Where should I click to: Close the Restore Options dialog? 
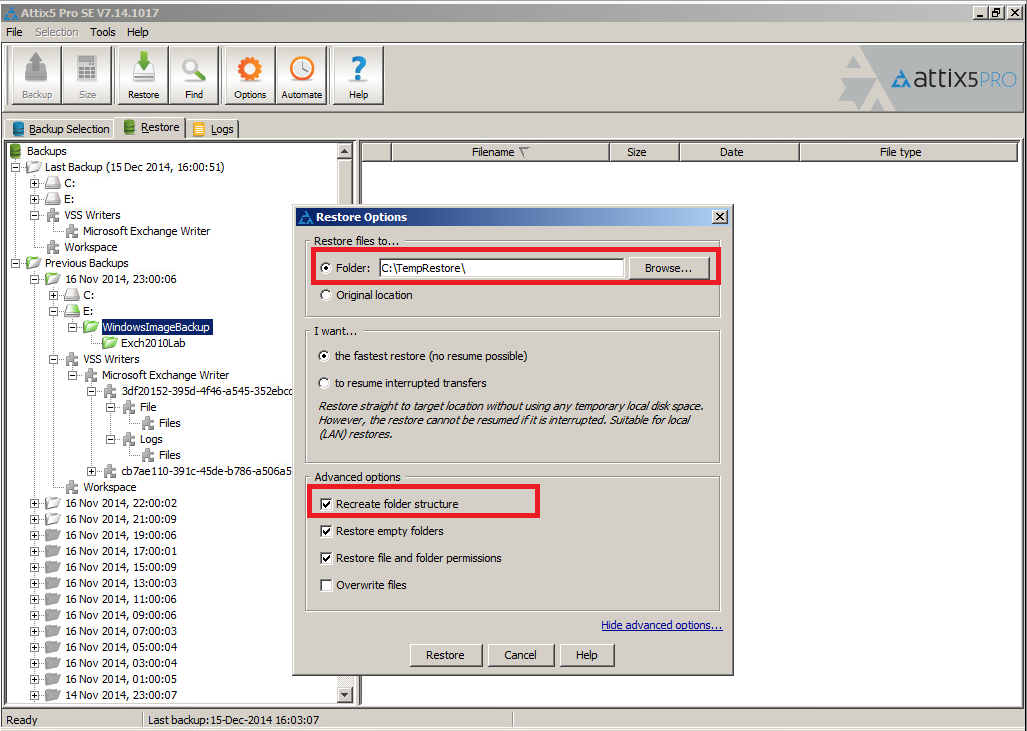click(719, 217)
